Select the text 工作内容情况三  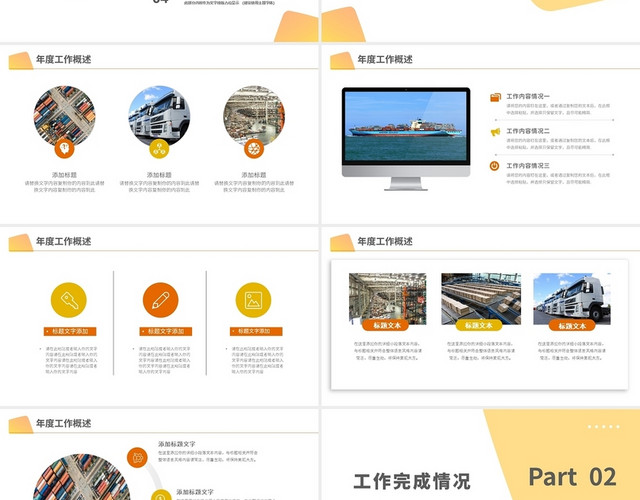pos(528,166)
